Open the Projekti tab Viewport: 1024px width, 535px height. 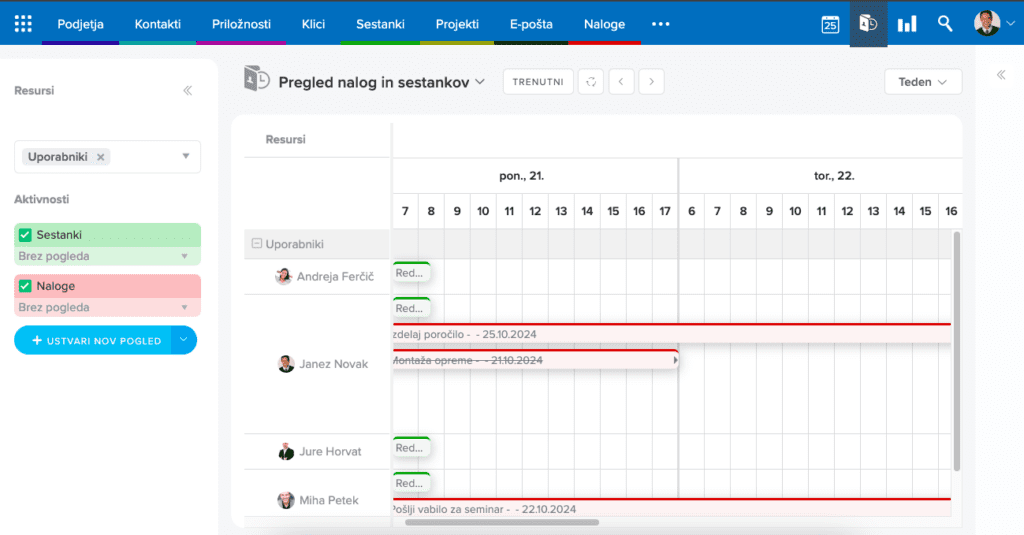(x=457, y=24)
